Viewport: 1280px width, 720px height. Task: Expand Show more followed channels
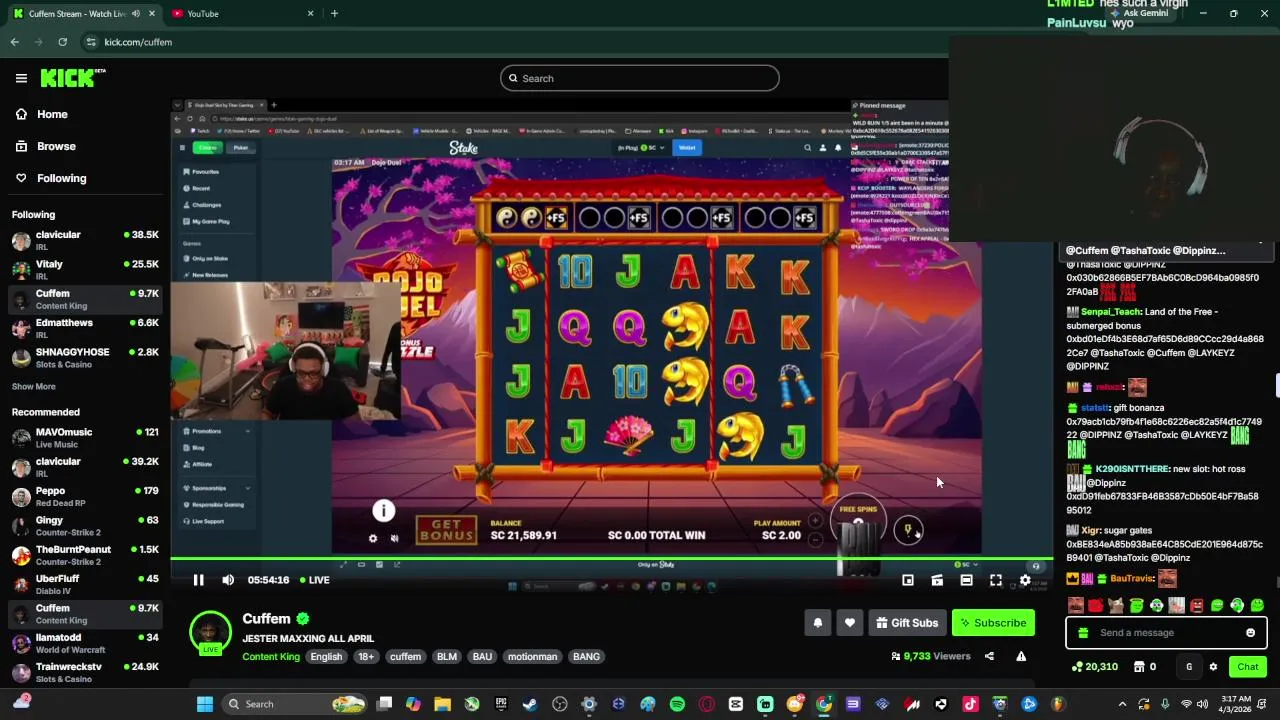coord(33,386)
